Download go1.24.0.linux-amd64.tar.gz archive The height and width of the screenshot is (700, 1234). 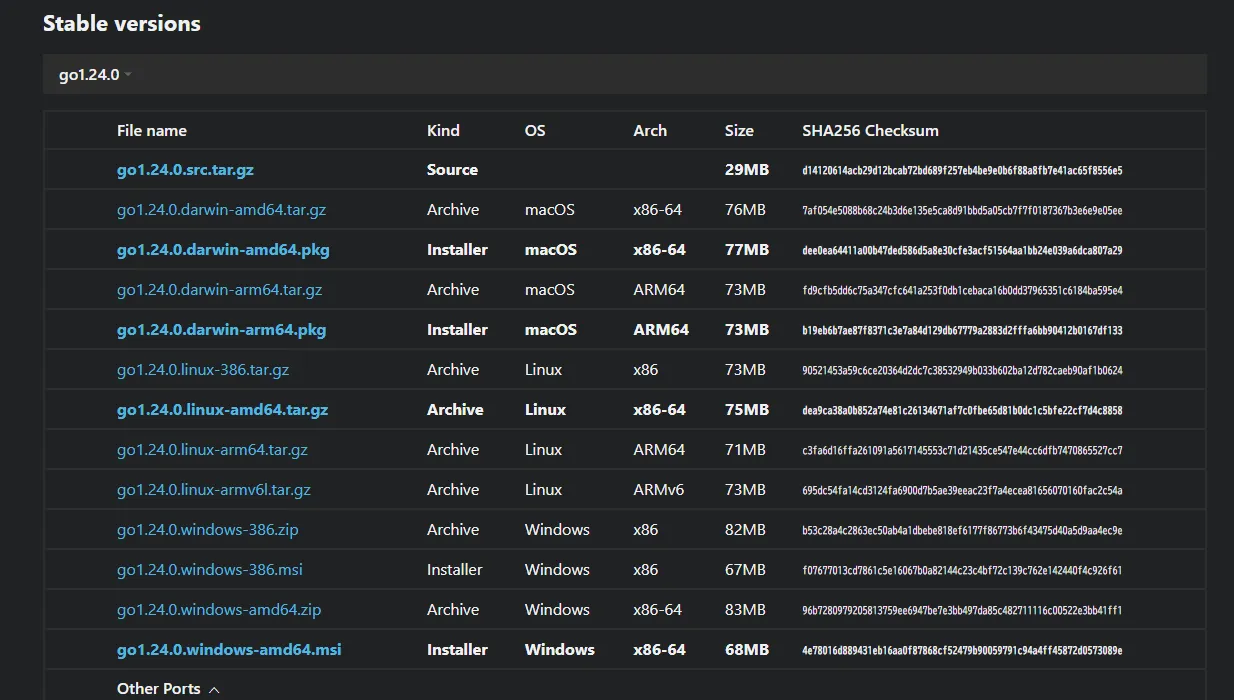222,410
